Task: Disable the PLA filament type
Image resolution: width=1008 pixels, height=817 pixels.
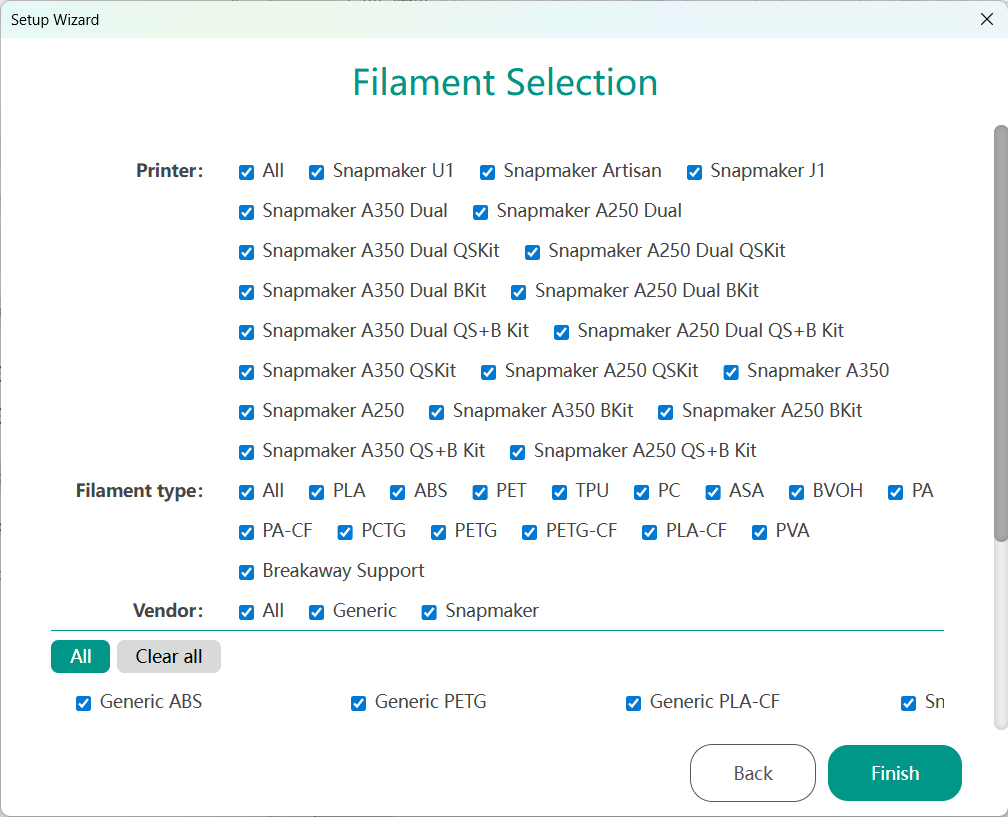Action: point(317,492)
